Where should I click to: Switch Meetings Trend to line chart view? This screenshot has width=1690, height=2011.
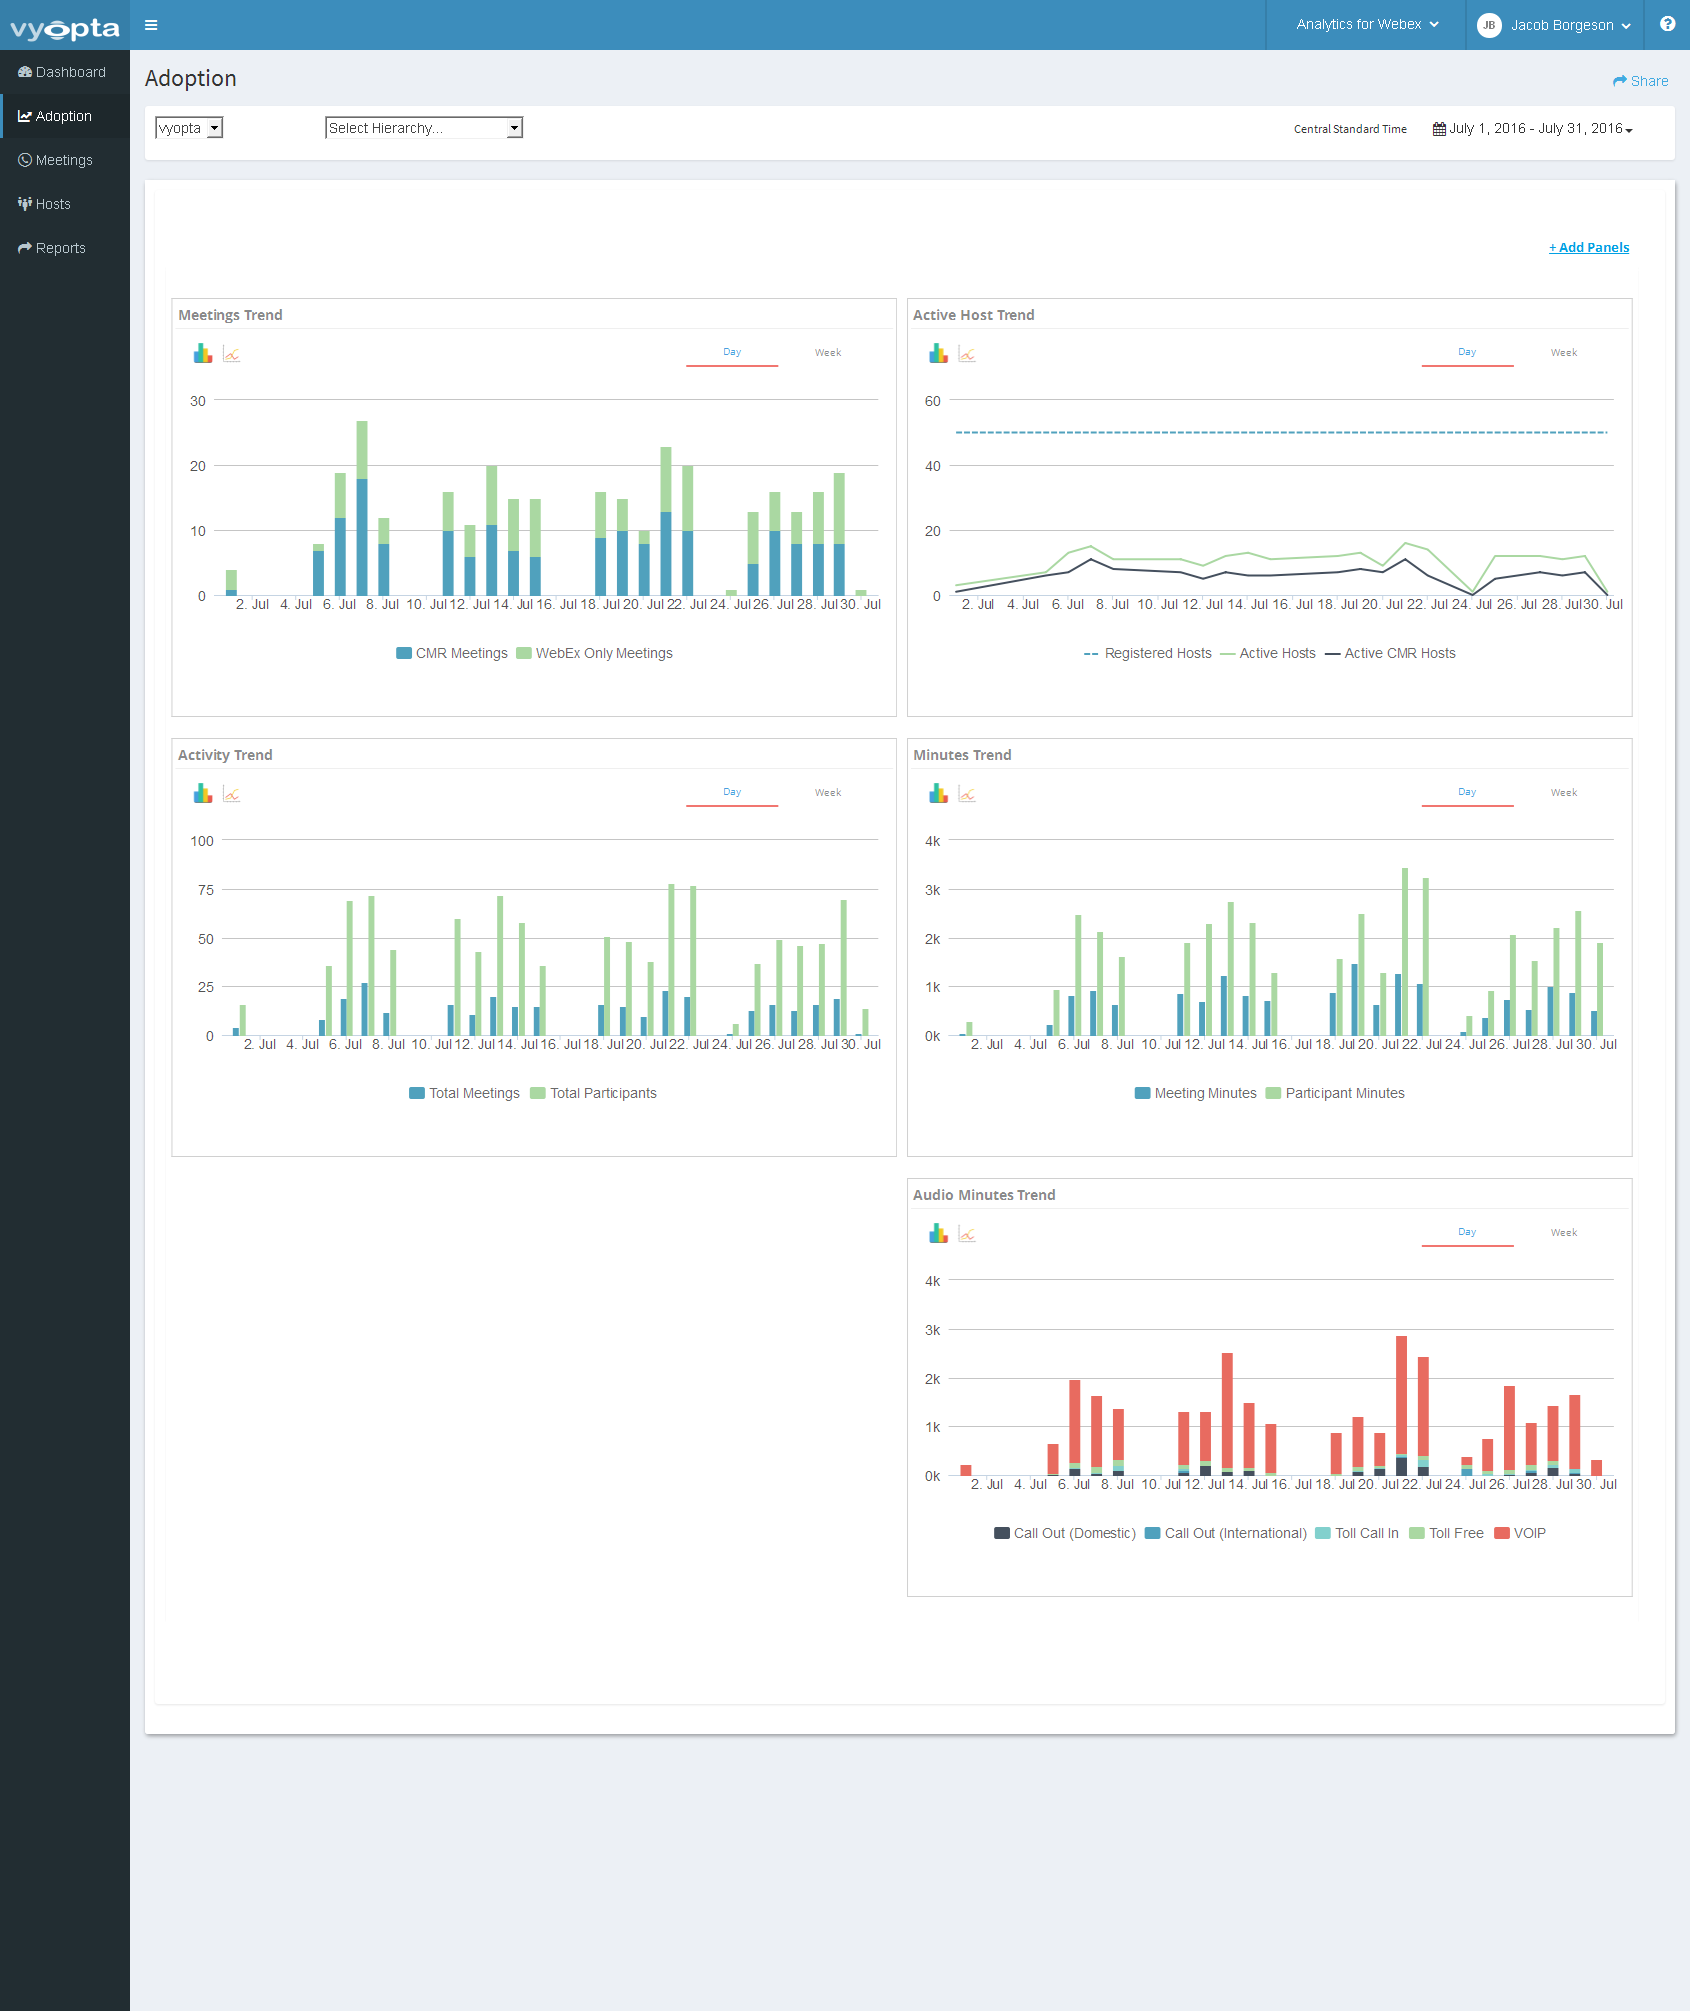pos(231,354)
